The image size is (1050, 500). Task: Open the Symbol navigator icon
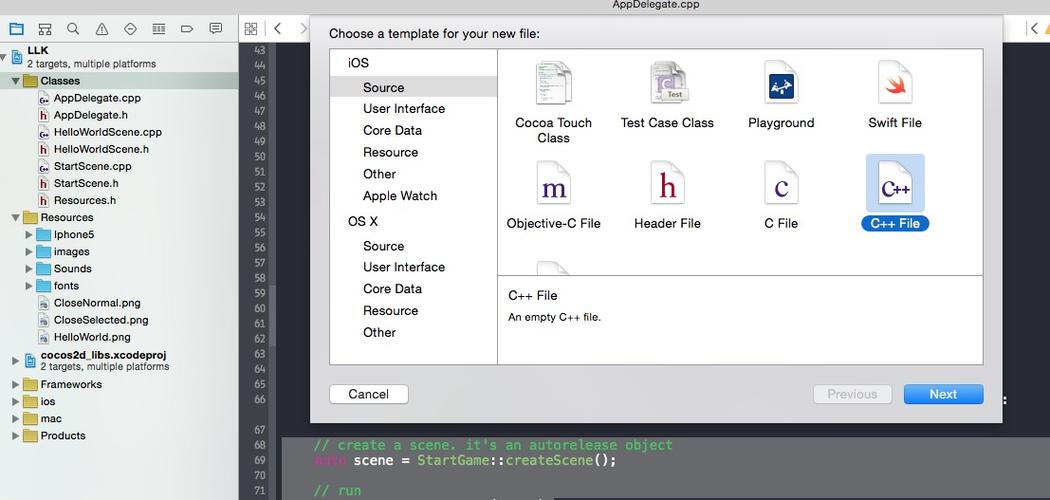click(45, 29)
